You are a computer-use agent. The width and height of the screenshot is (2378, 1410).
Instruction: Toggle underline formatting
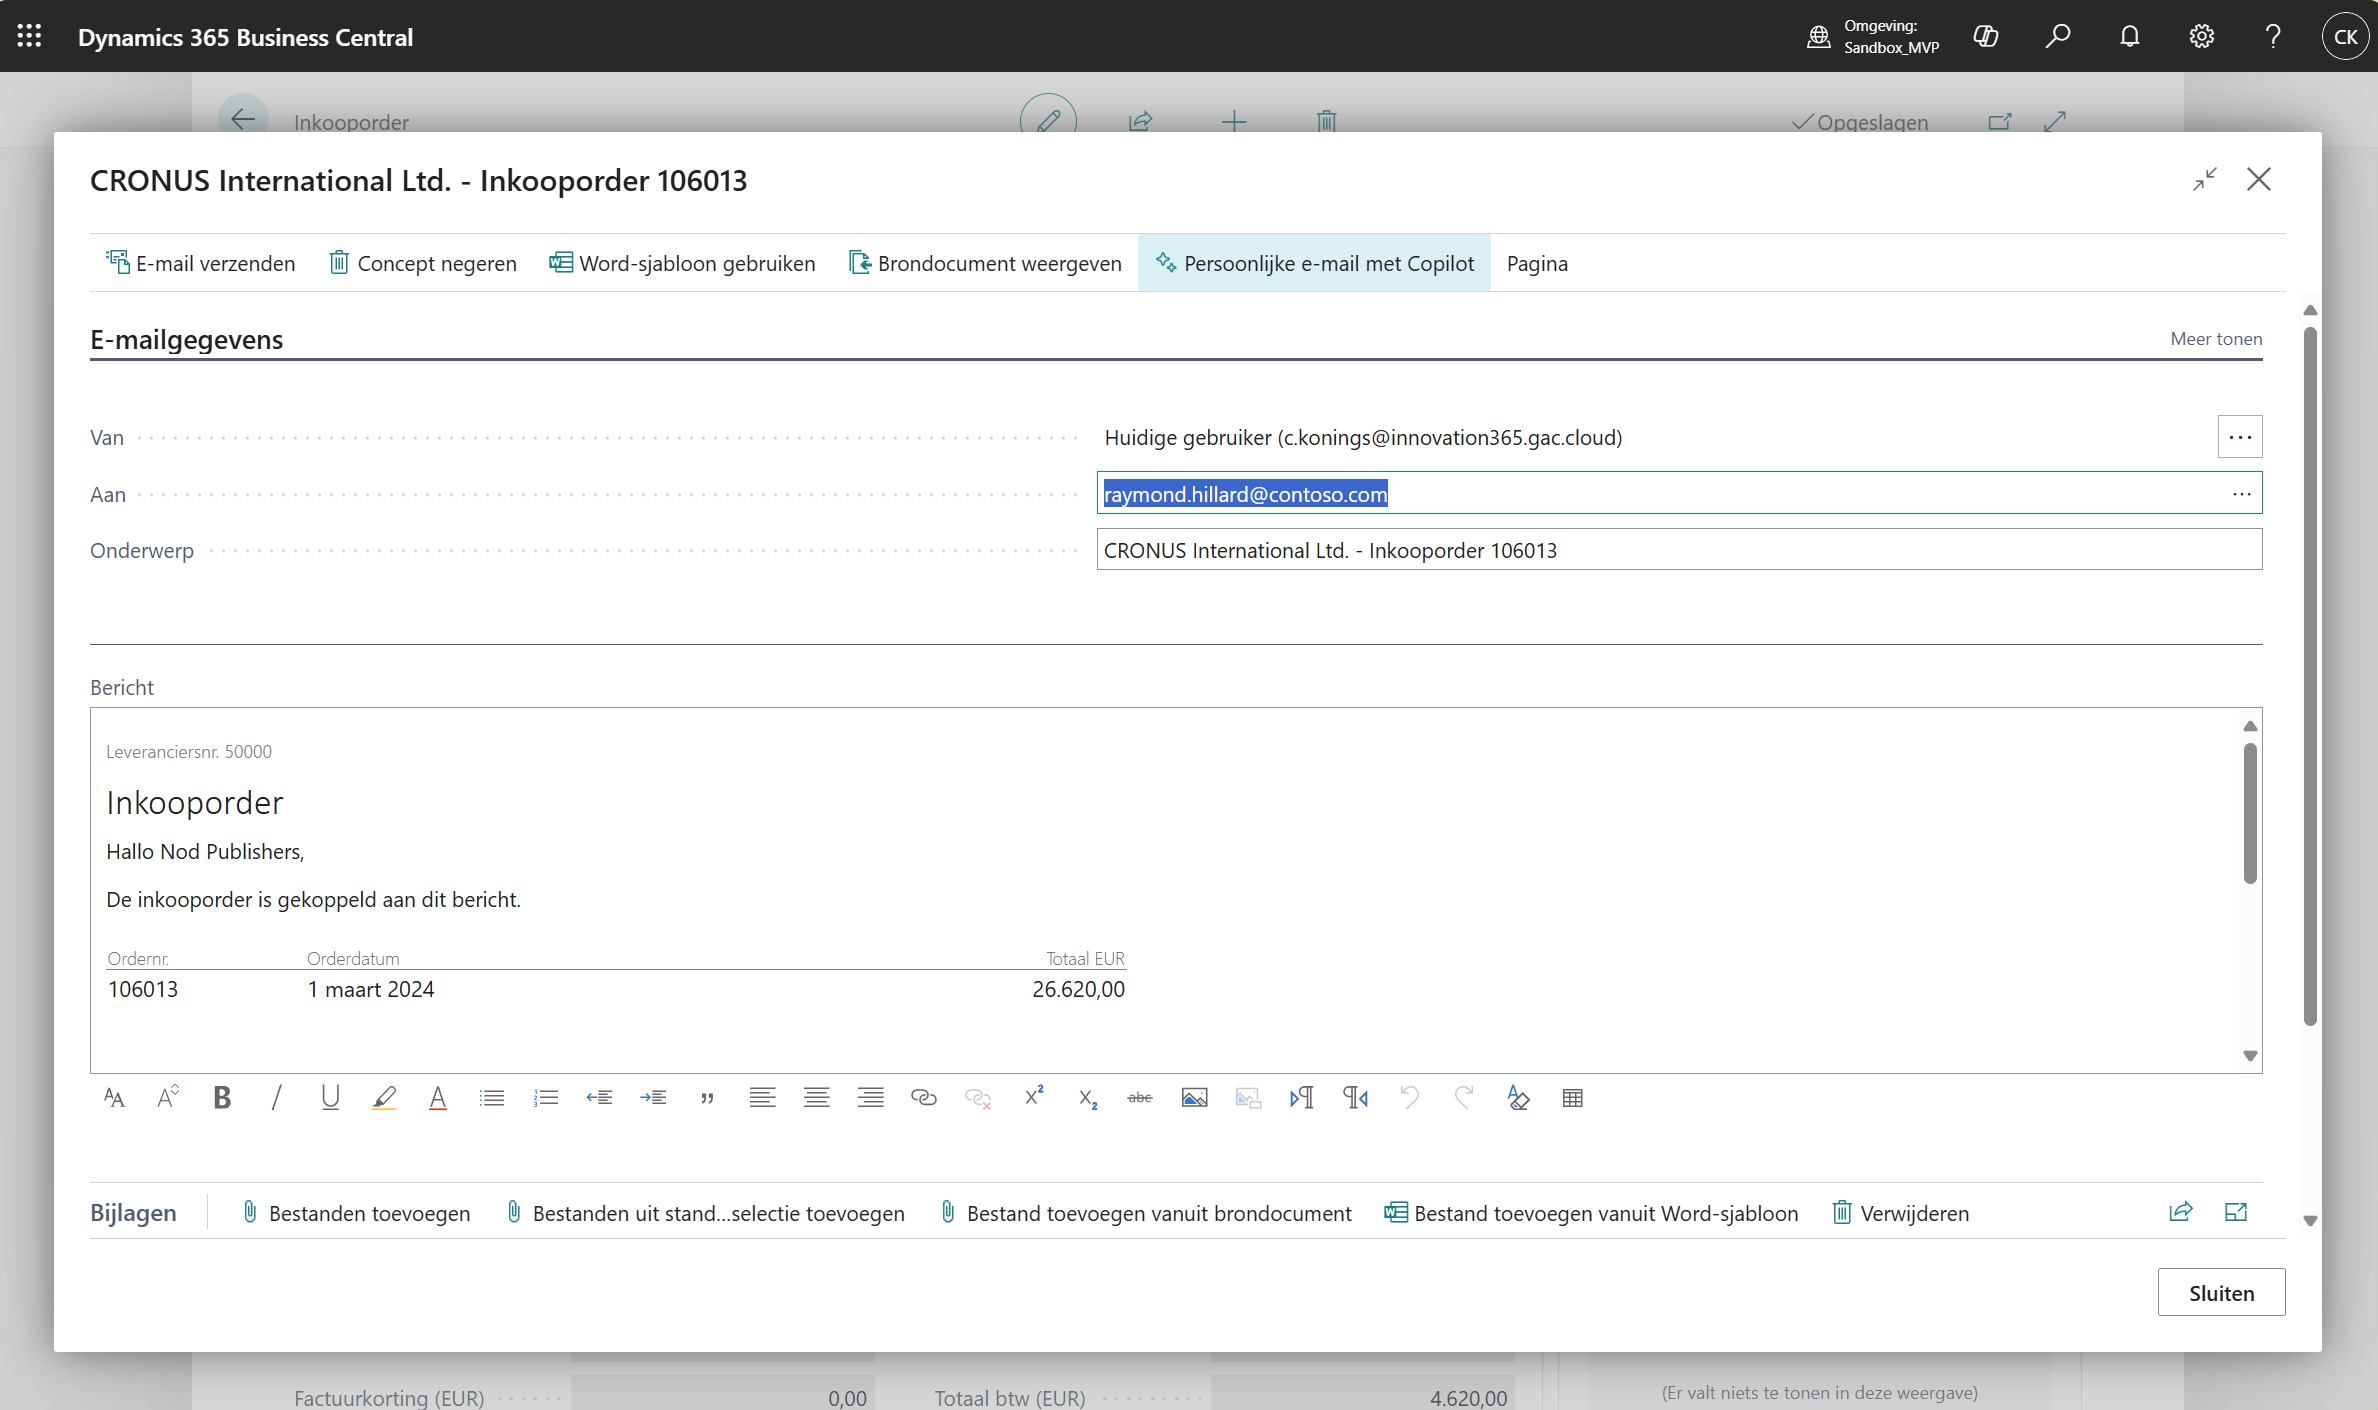point(330,1098)
